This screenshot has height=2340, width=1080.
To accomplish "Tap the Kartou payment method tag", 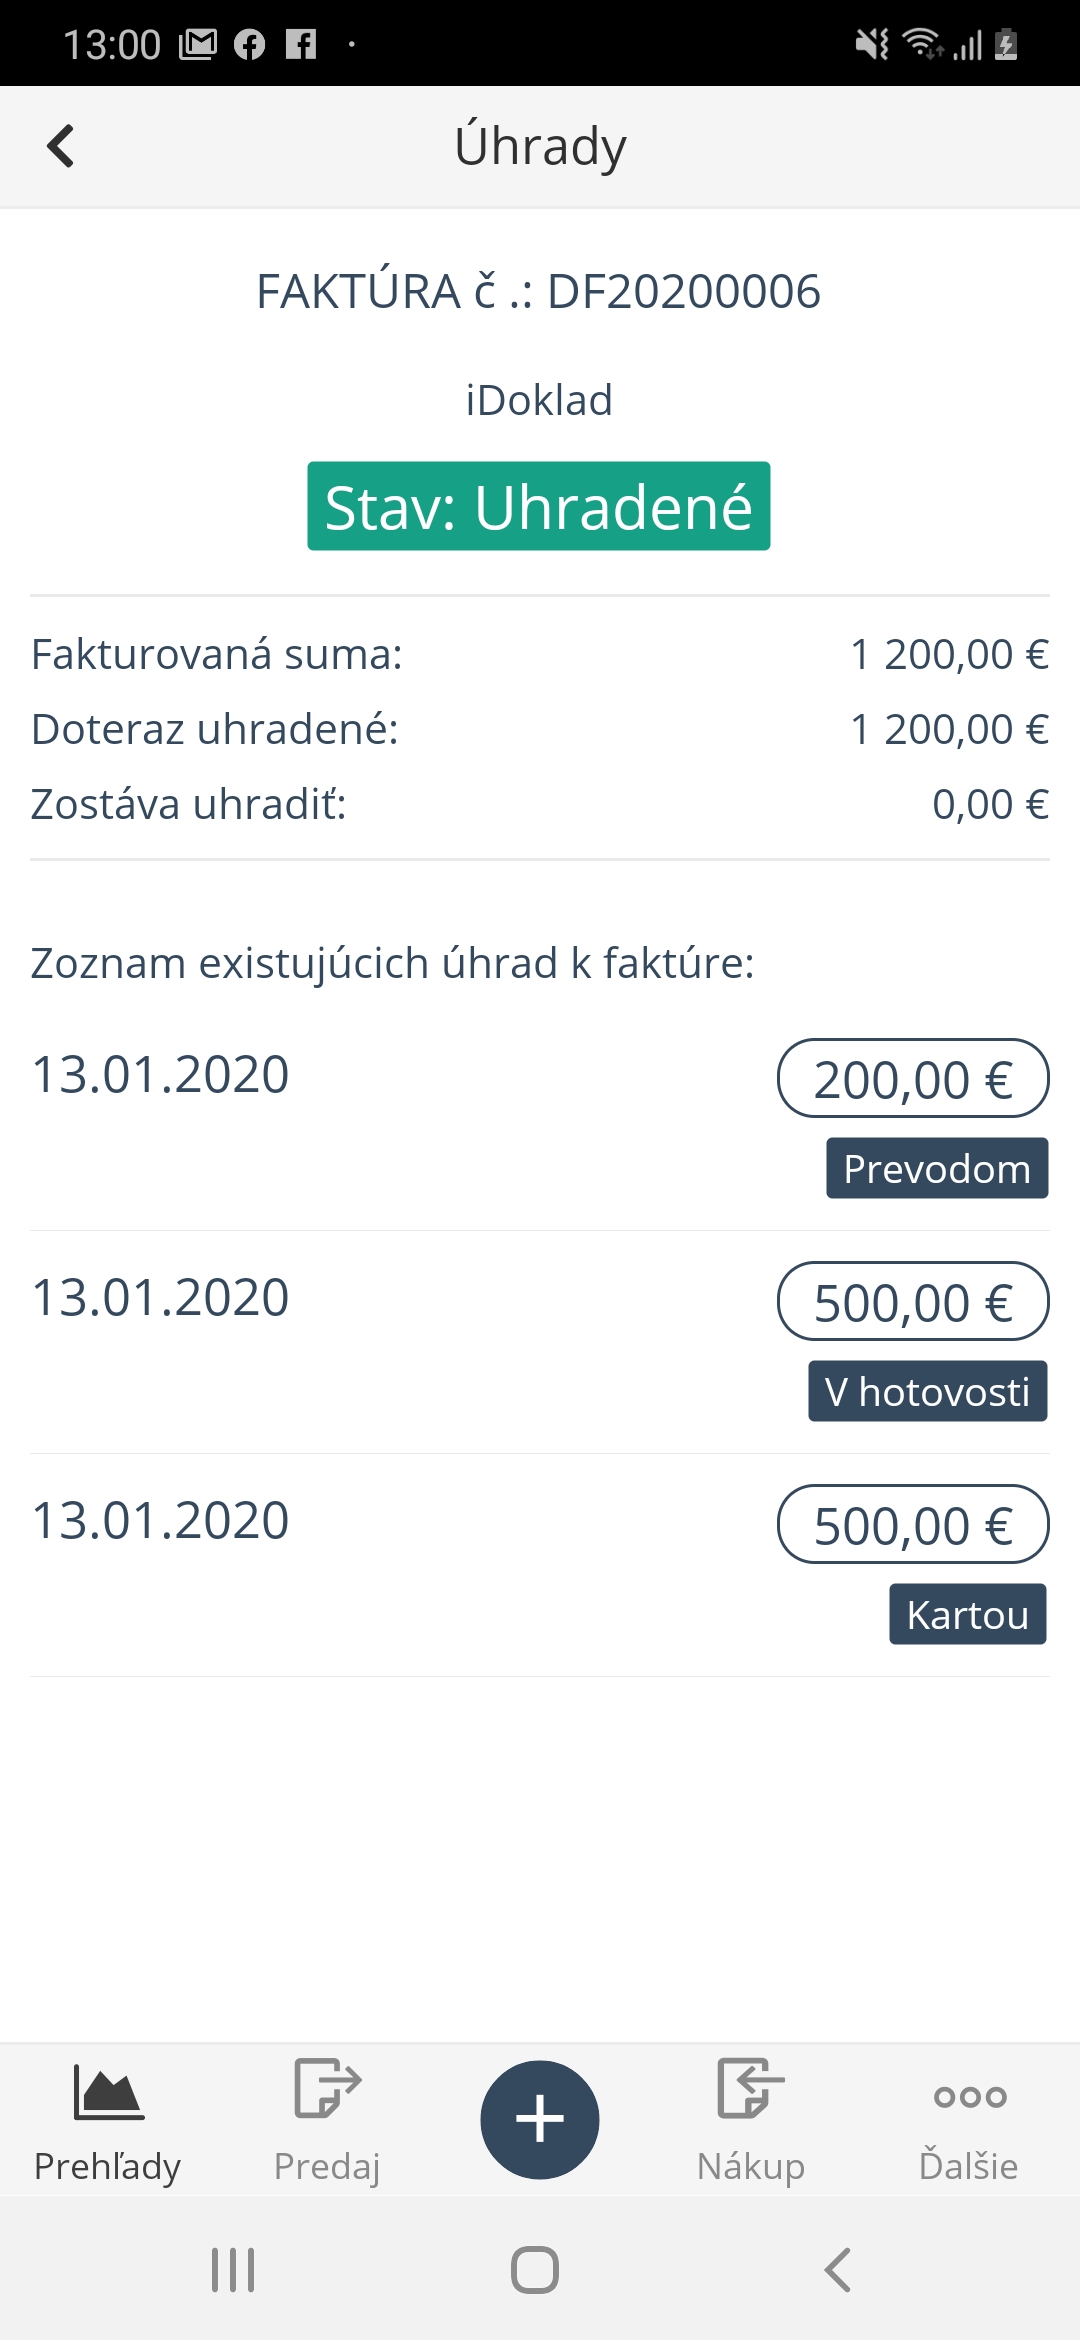I will pos(967,1614).
